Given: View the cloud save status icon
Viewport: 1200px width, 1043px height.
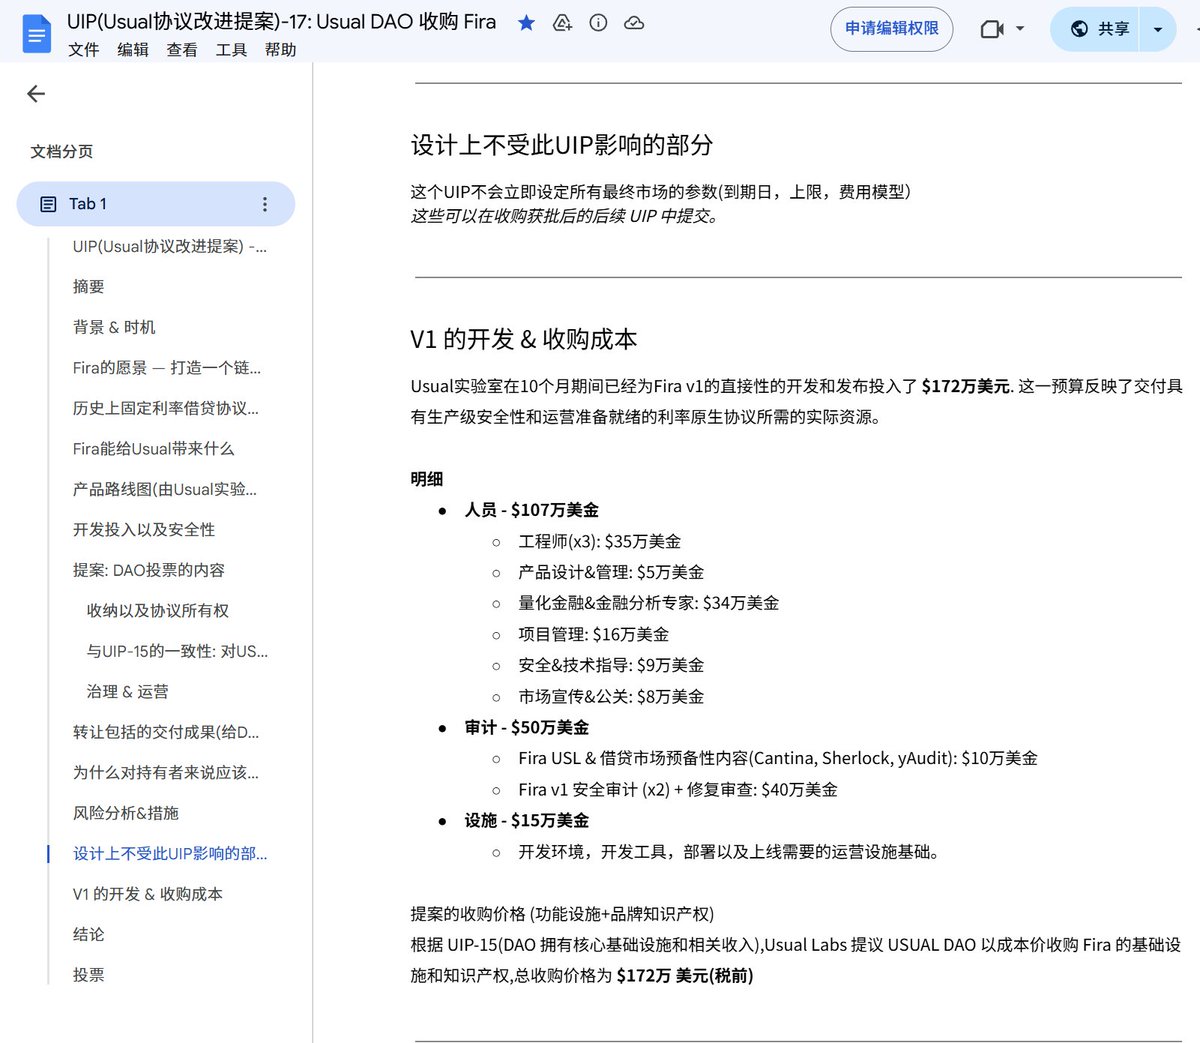Looking at the screenshot, I should pyautogui.click(x=634, y=22).
